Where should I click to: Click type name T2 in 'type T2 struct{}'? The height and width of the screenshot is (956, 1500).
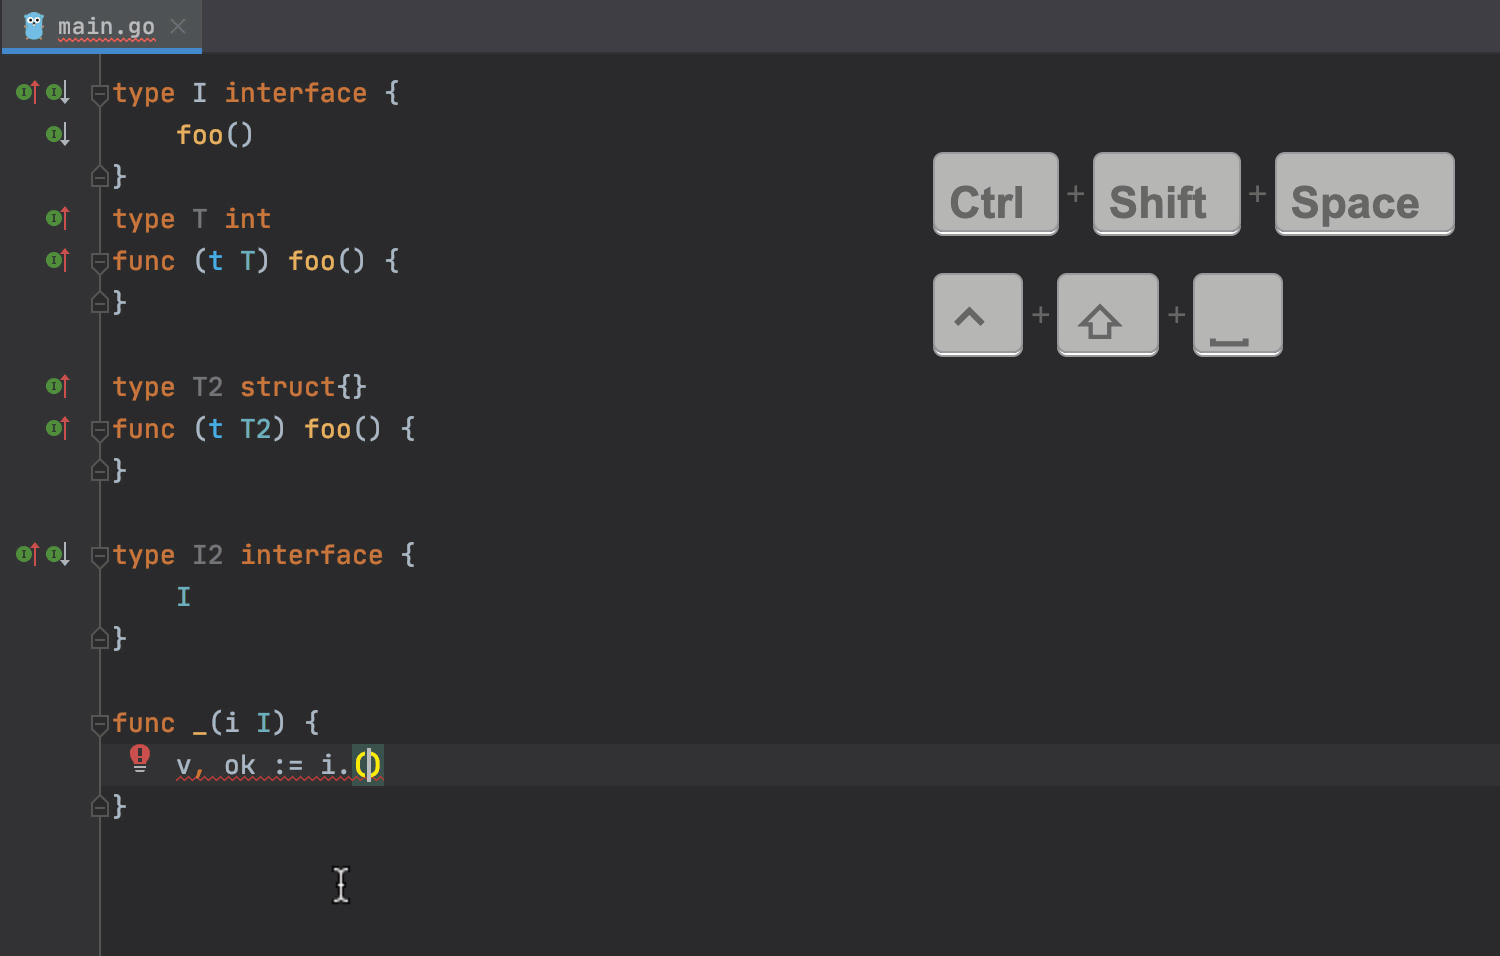click(208, 387)
